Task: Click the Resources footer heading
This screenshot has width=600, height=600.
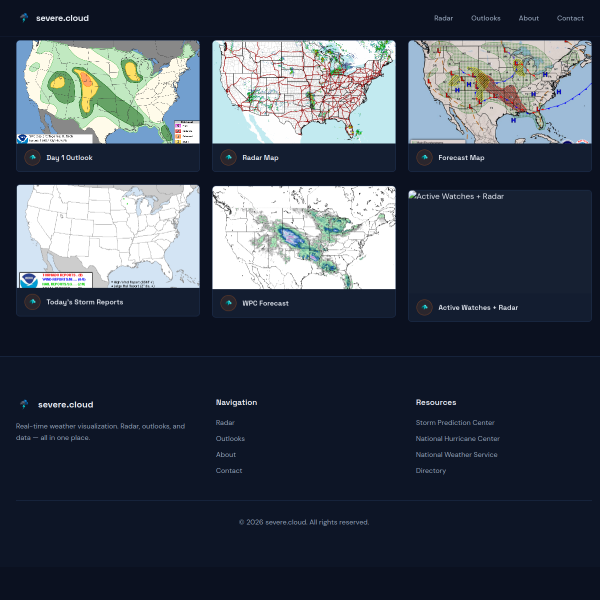Action: coord(436,402)
